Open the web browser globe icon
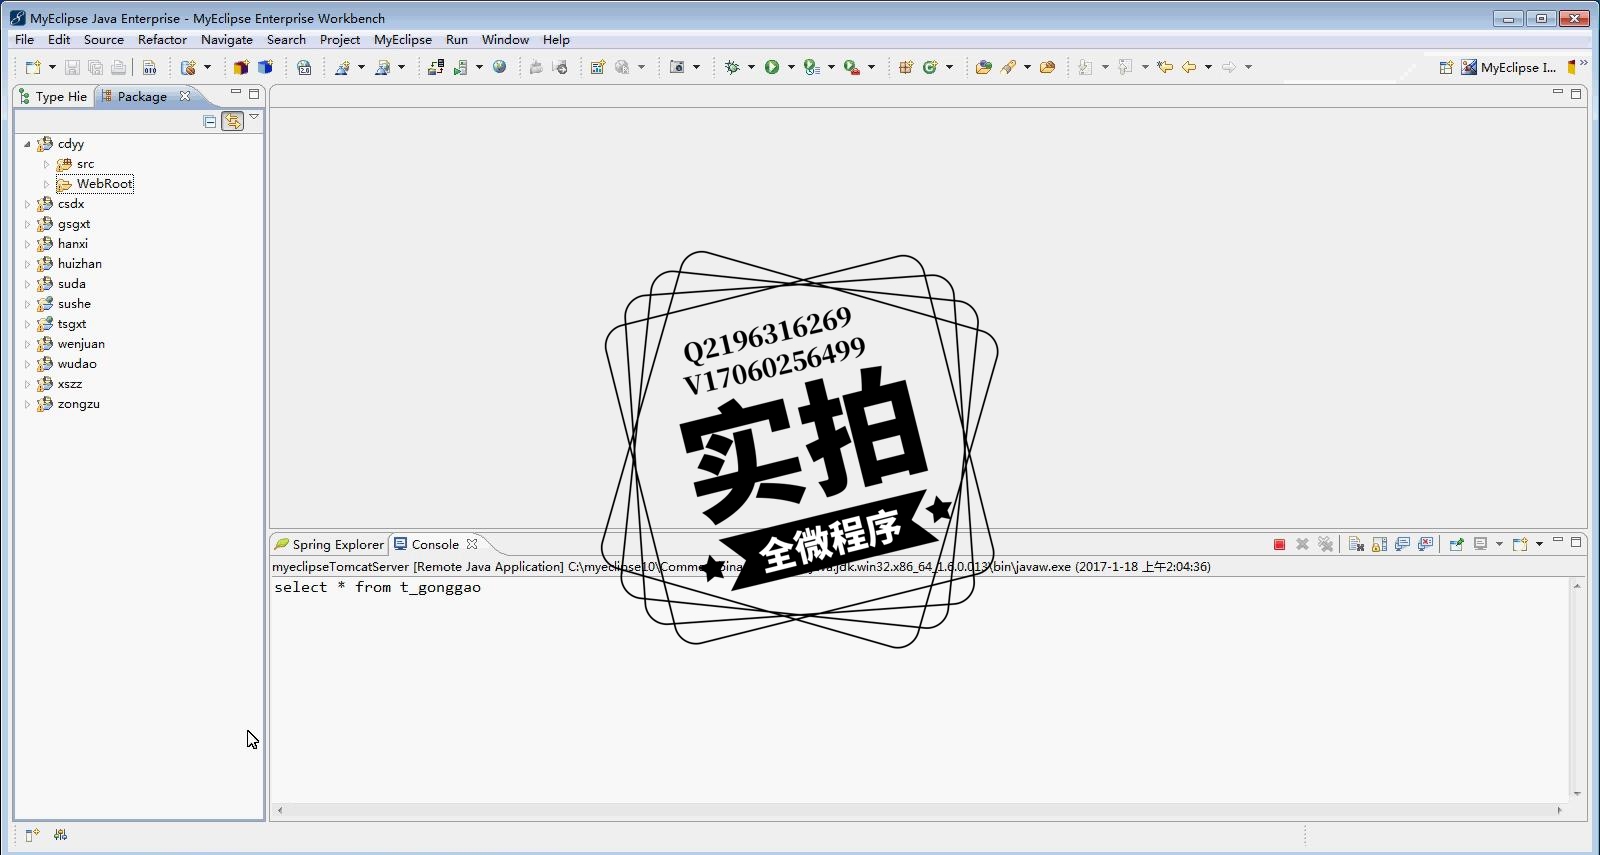1600x855 pixels. pos(499,67)
